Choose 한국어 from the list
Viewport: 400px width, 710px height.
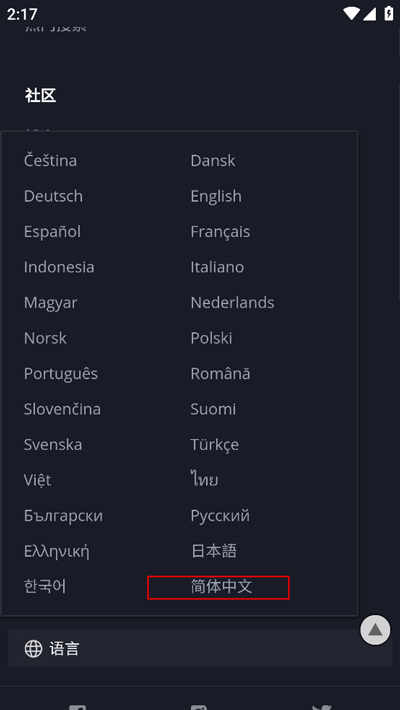click(x=45, y=586)
